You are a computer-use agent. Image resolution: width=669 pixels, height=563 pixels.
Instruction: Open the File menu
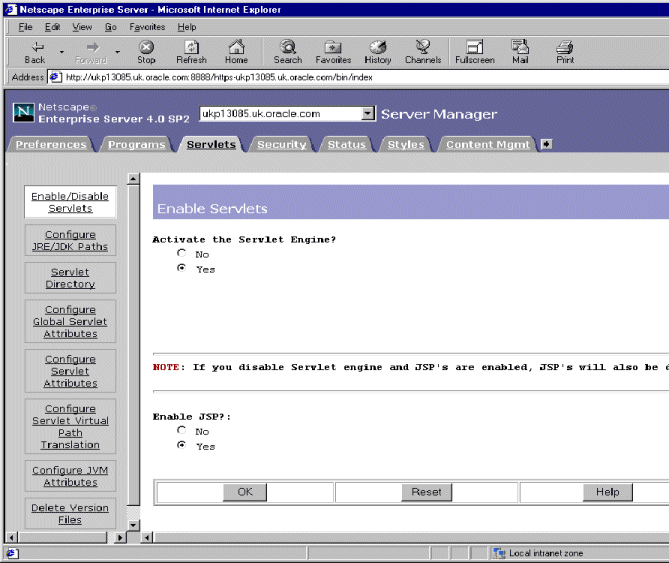point(26,27)
